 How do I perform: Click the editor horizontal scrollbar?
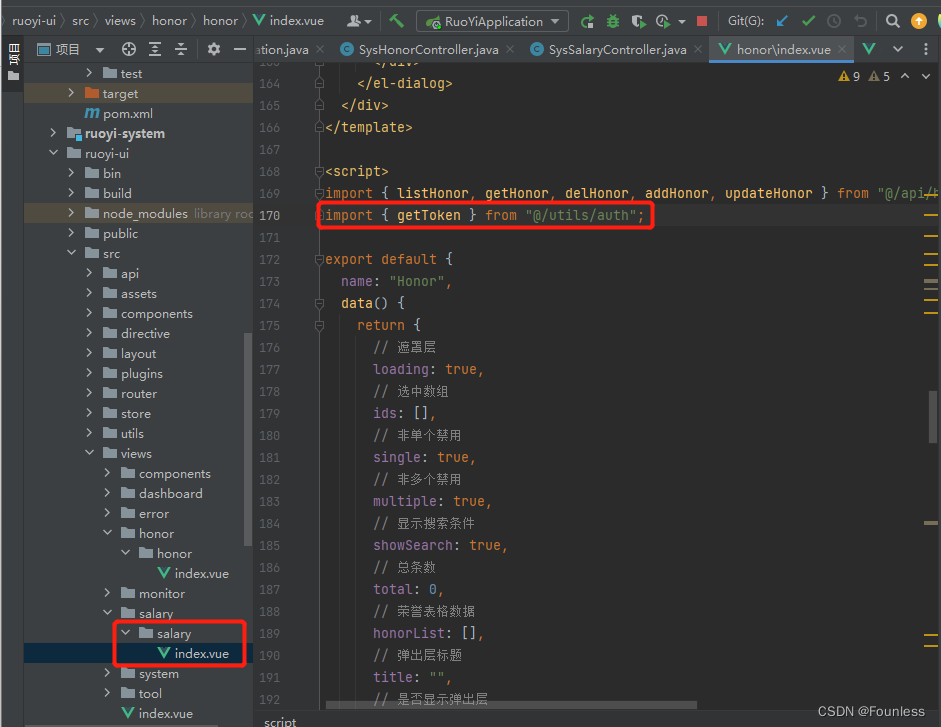tap(511, 705)
